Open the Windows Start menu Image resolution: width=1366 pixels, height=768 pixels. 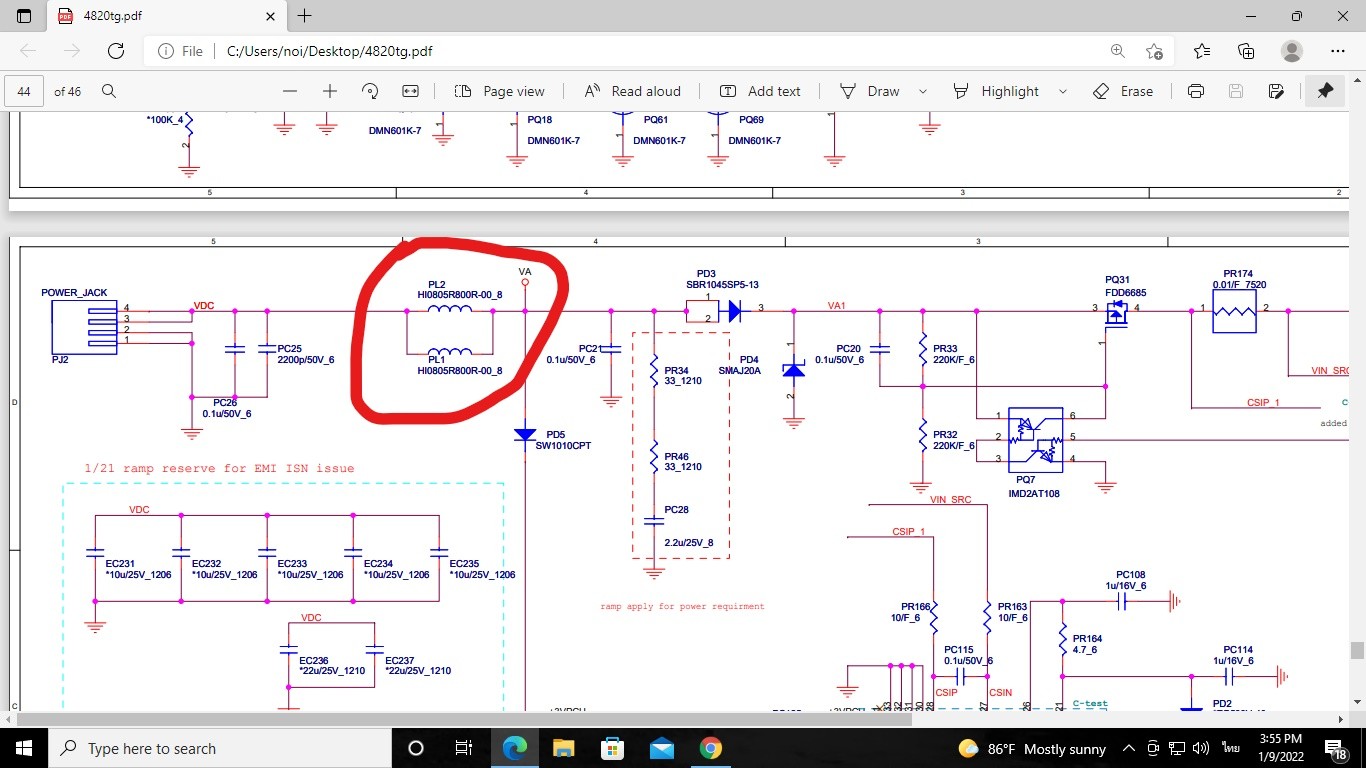click(x=24, y=748)
